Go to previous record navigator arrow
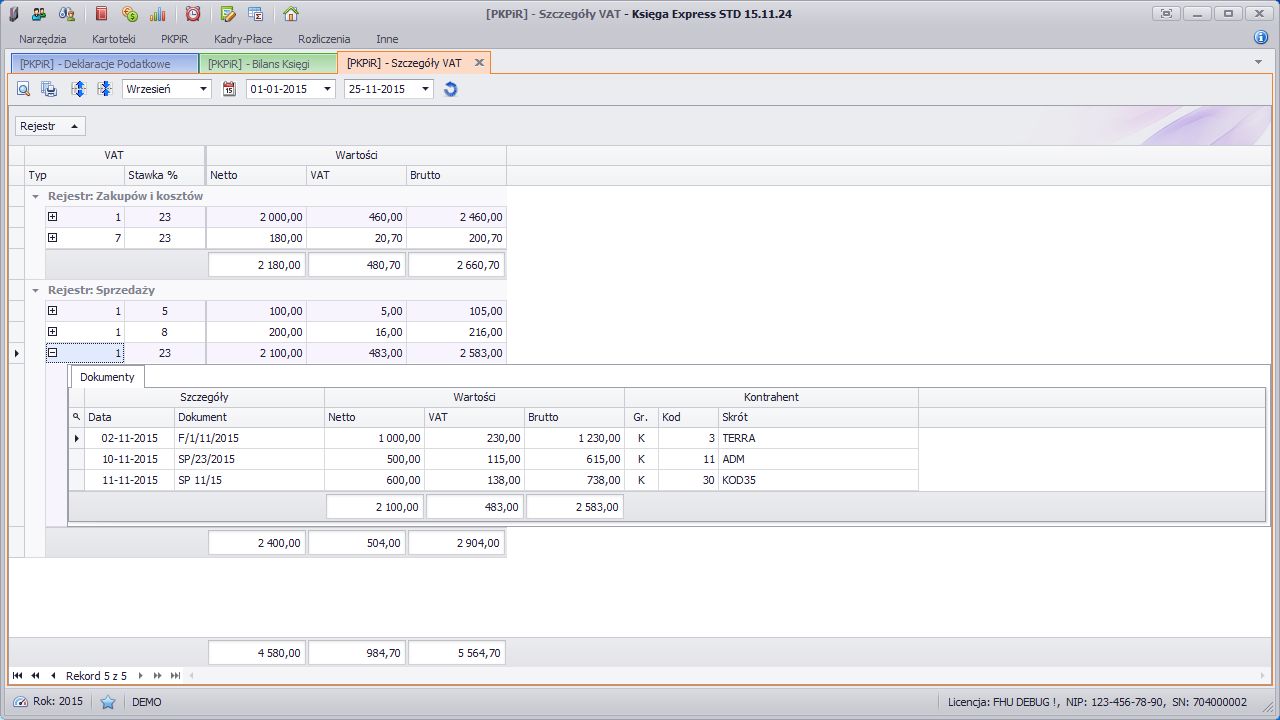 [x=53, y=676]
